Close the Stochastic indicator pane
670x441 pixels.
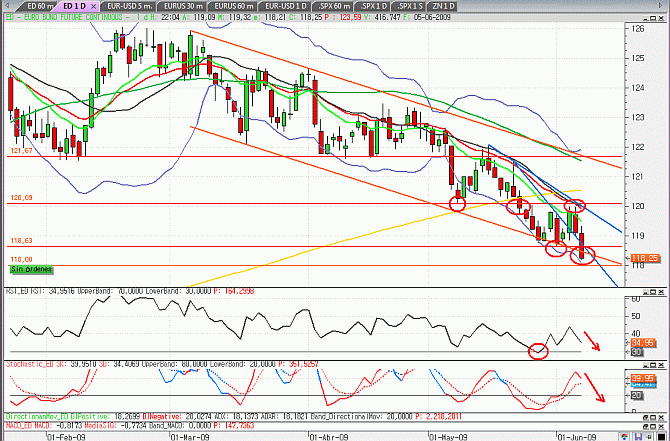tap(661, 365)
